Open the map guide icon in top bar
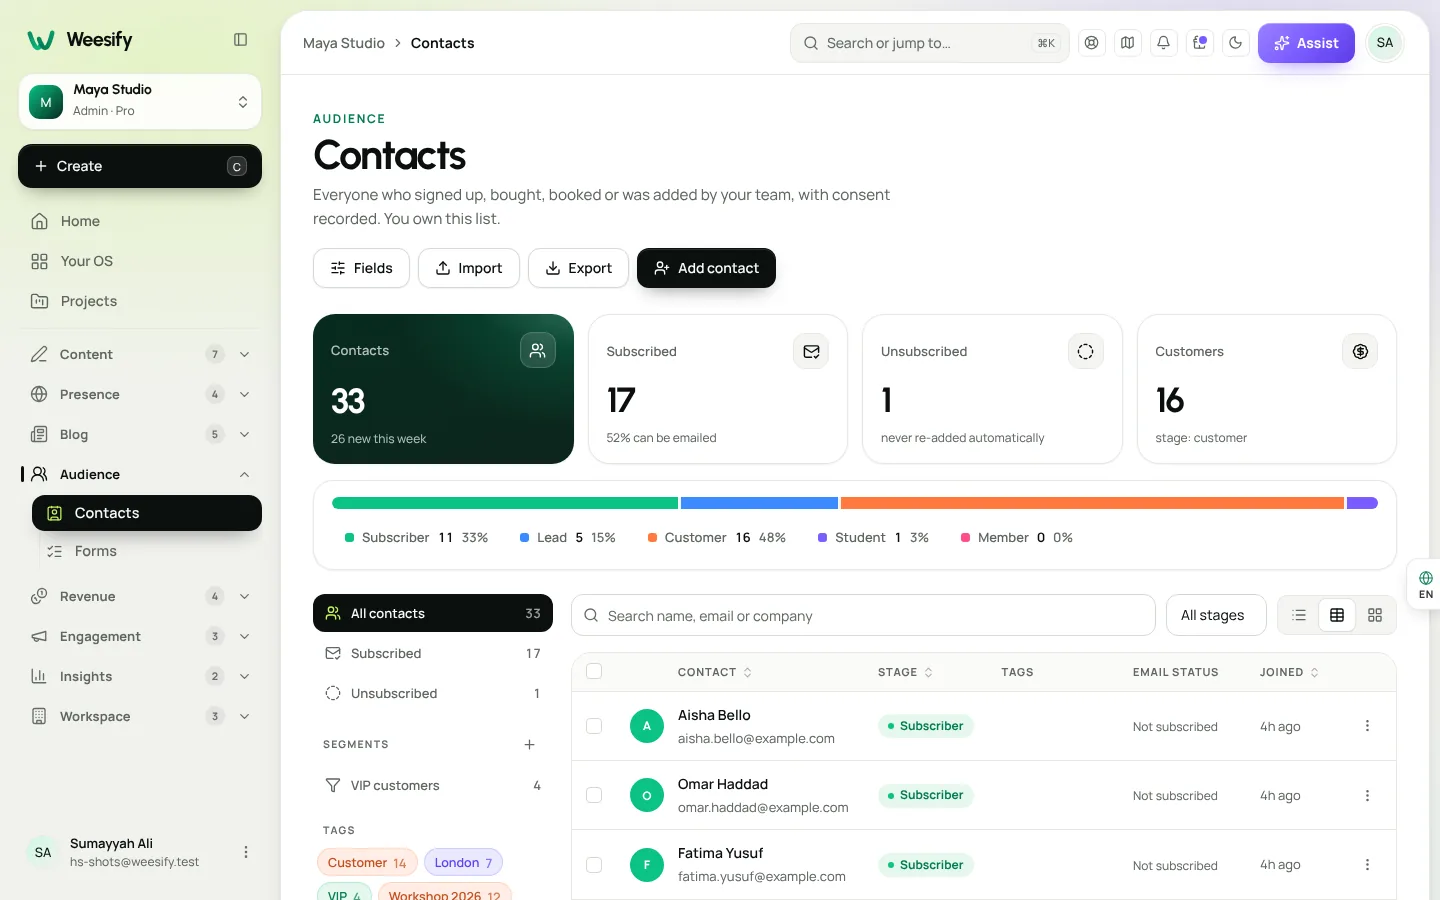This screenshot has width=1440, height=900. [1128, 43]
